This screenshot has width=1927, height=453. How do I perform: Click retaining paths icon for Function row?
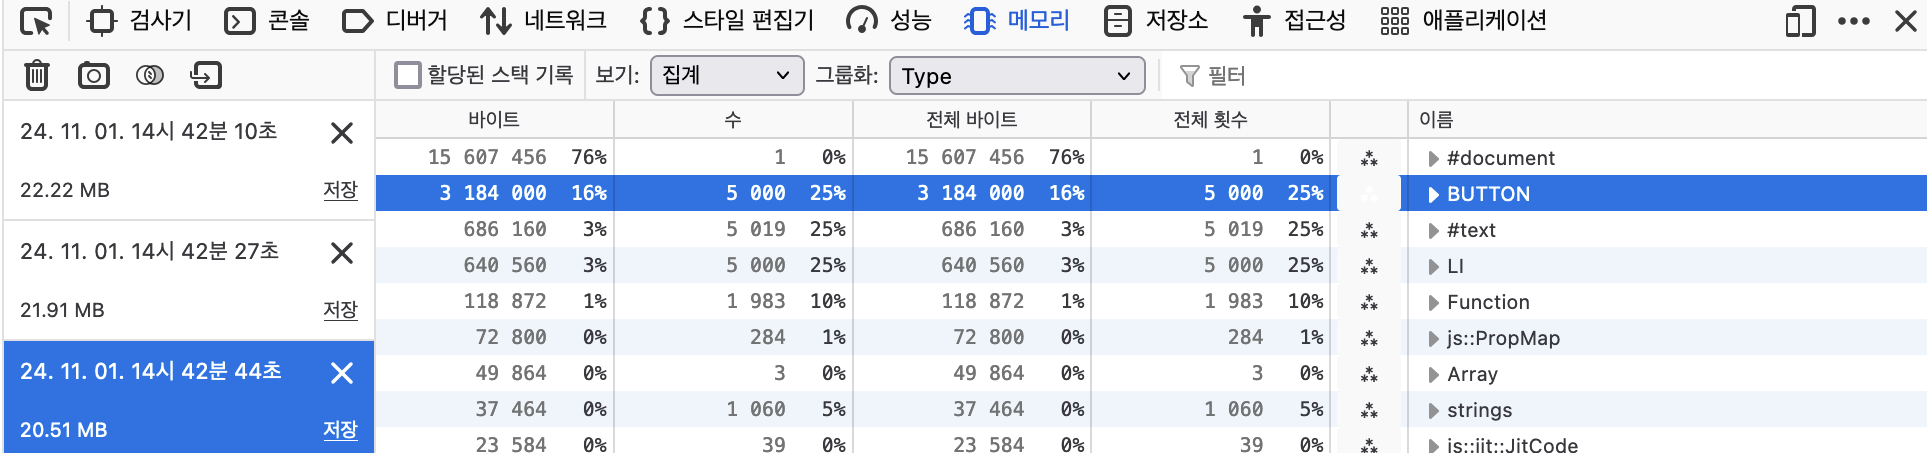pos(1369,302)
